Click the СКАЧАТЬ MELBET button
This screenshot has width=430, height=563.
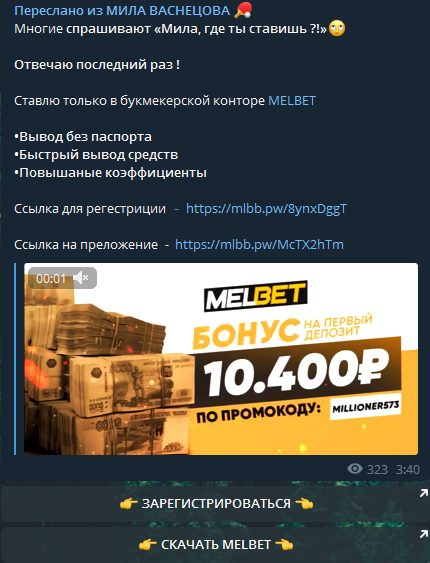(x=215, y=545)
